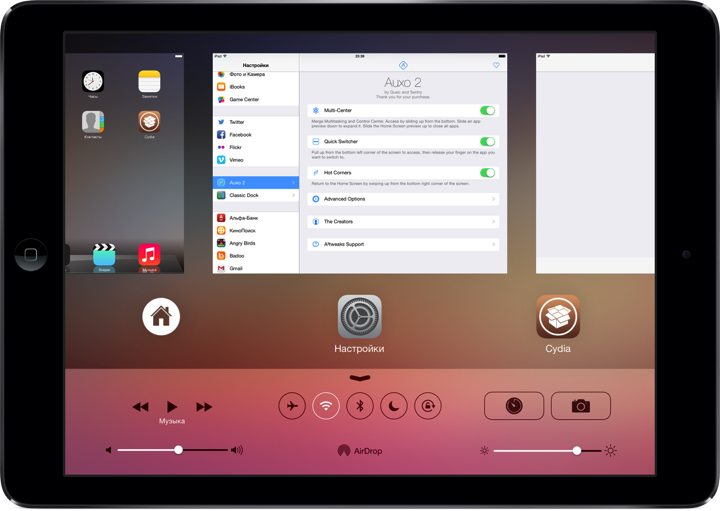
Task: Open the Videos app in the dock preview
Action: [104, 255]
